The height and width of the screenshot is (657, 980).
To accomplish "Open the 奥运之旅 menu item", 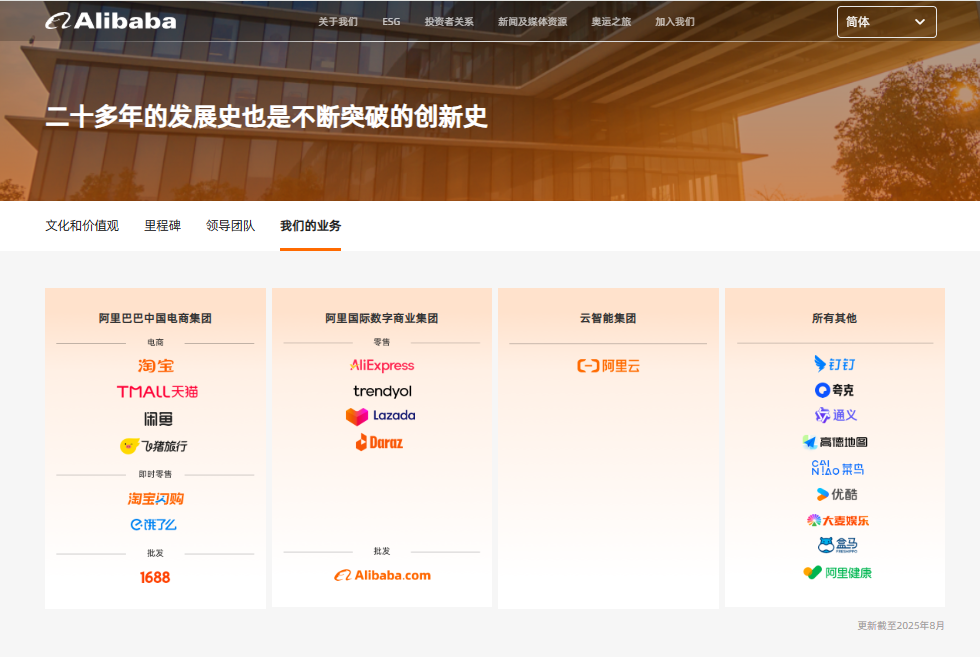I will click(x=611, y=22).
